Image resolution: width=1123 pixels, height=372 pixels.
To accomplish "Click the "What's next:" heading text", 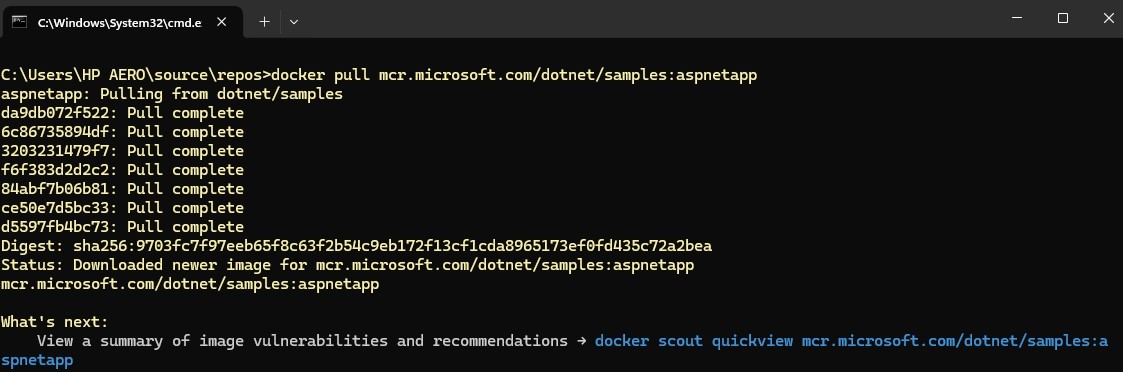I will tap(55, 323).
